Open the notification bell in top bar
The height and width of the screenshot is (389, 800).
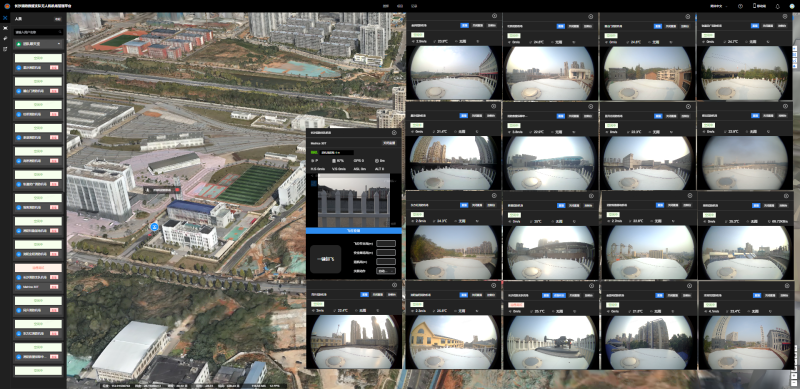point(778,6)
